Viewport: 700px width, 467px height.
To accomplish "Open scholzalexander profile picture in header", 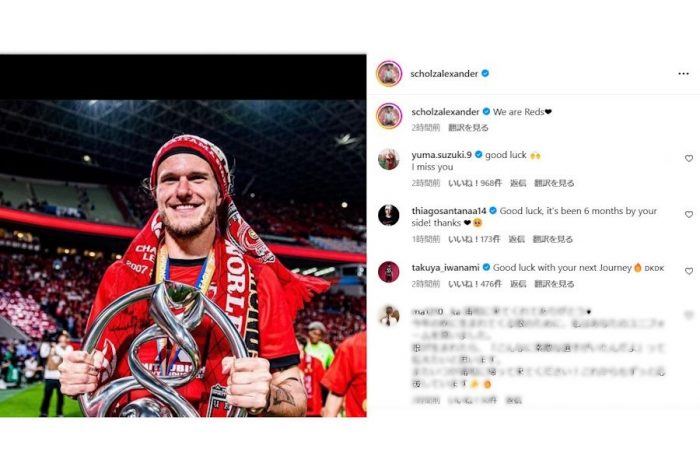I will point(389,74).
